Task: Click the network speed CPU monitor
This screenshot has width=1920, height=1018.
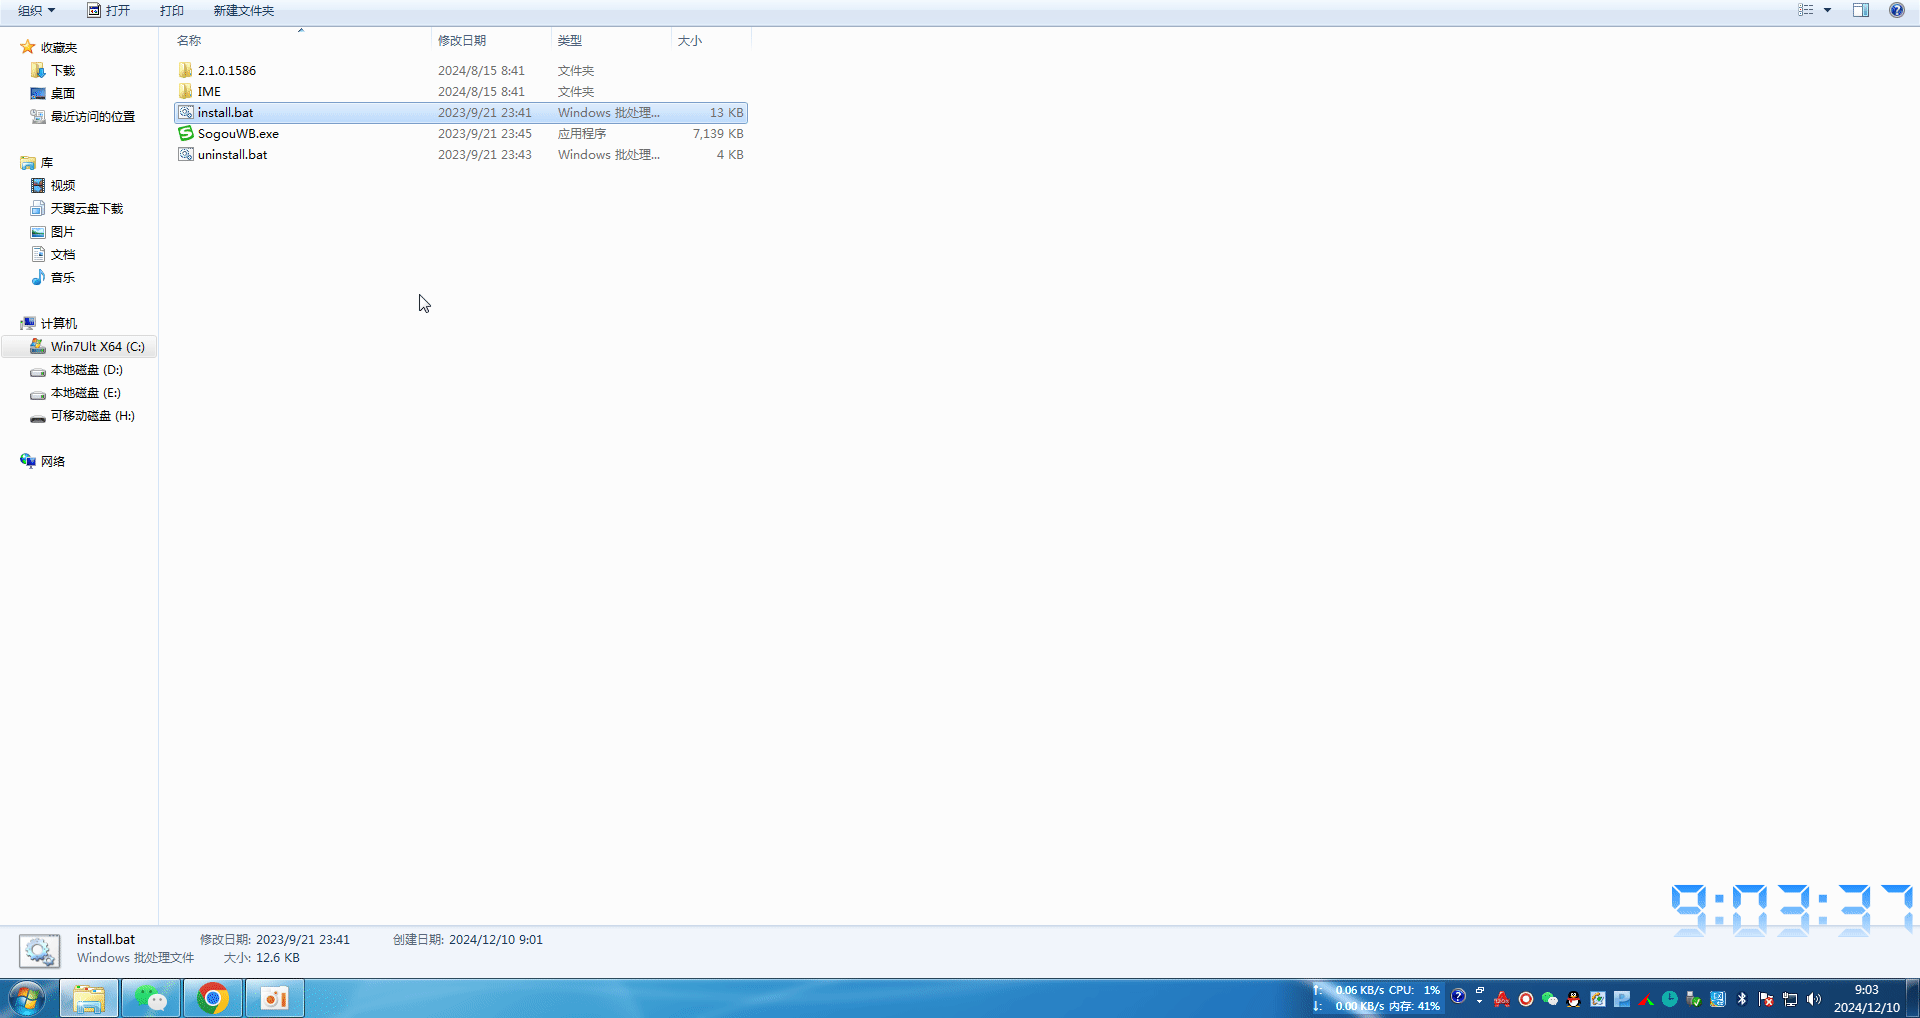Action: point(1377,998)
